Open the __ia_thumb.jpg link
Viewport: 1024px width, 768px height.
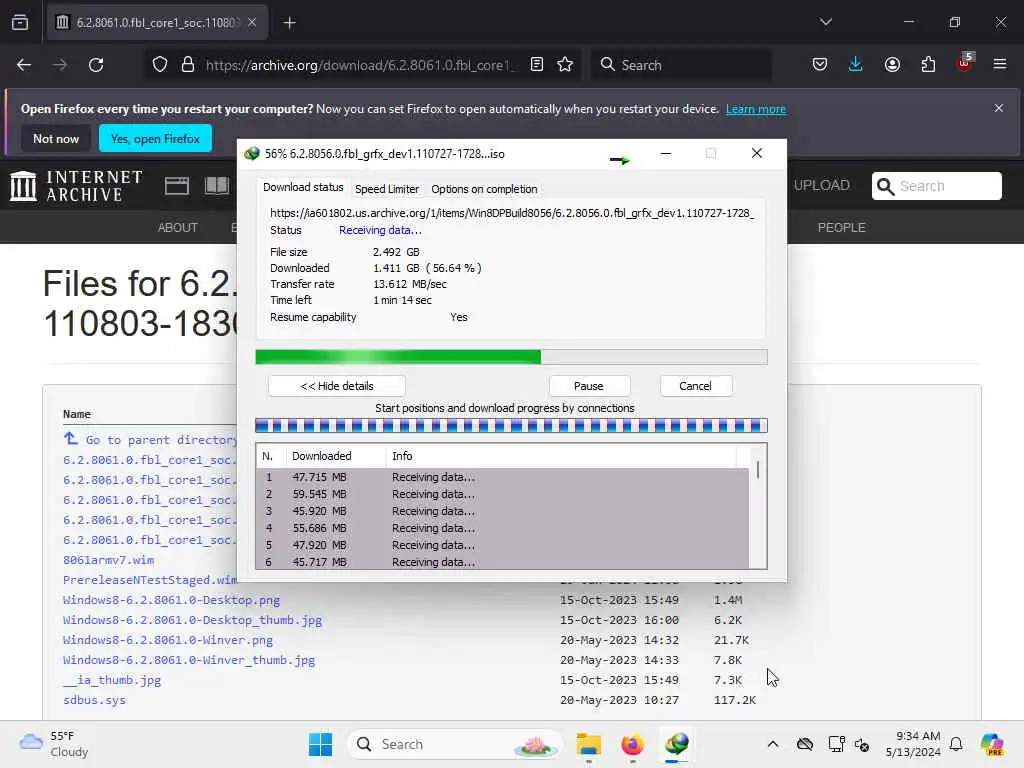112,680
